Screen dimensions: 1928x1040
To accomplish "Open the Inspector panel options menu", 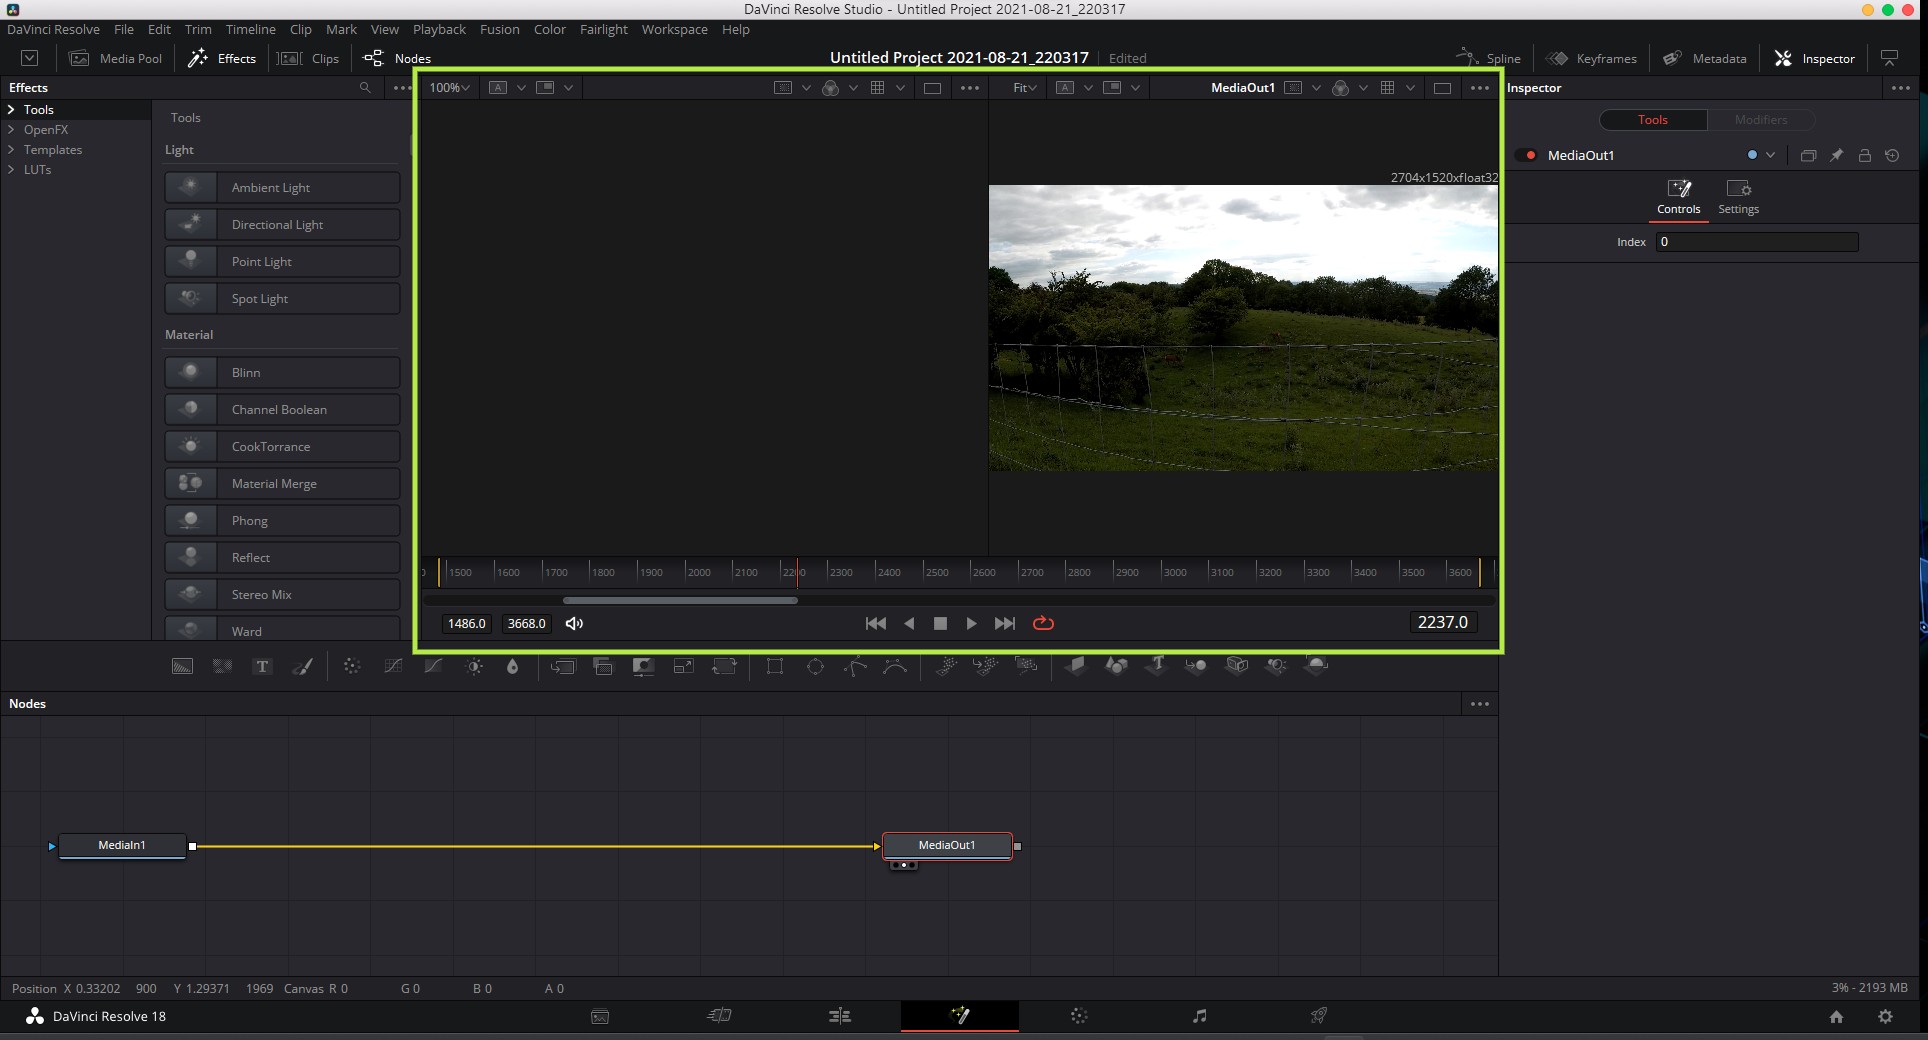I will (1901, 88).
